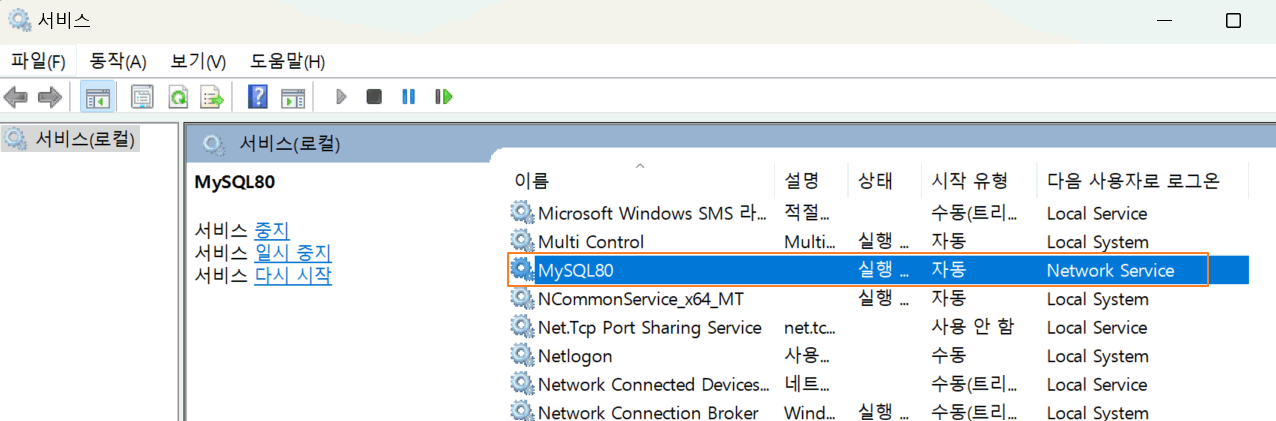Click the 중지 service stop link
Screen dimensions: 1276x421
271,230
